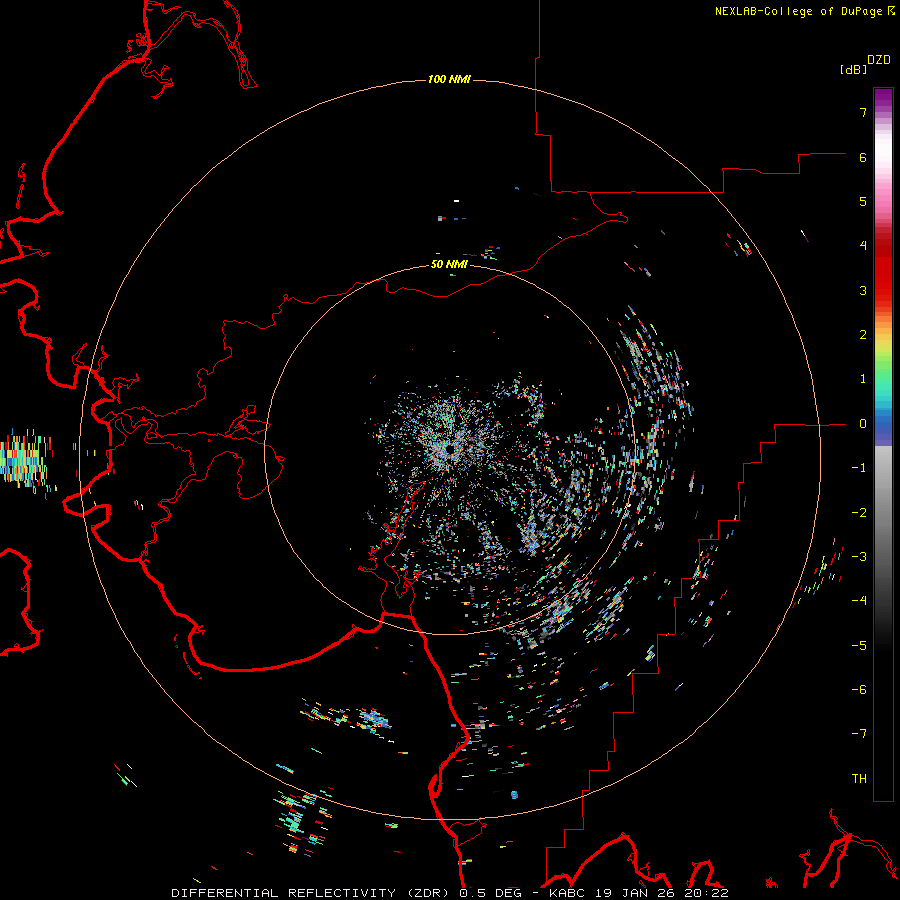Click the TH threshold label on the scale

tap(859, 779)
